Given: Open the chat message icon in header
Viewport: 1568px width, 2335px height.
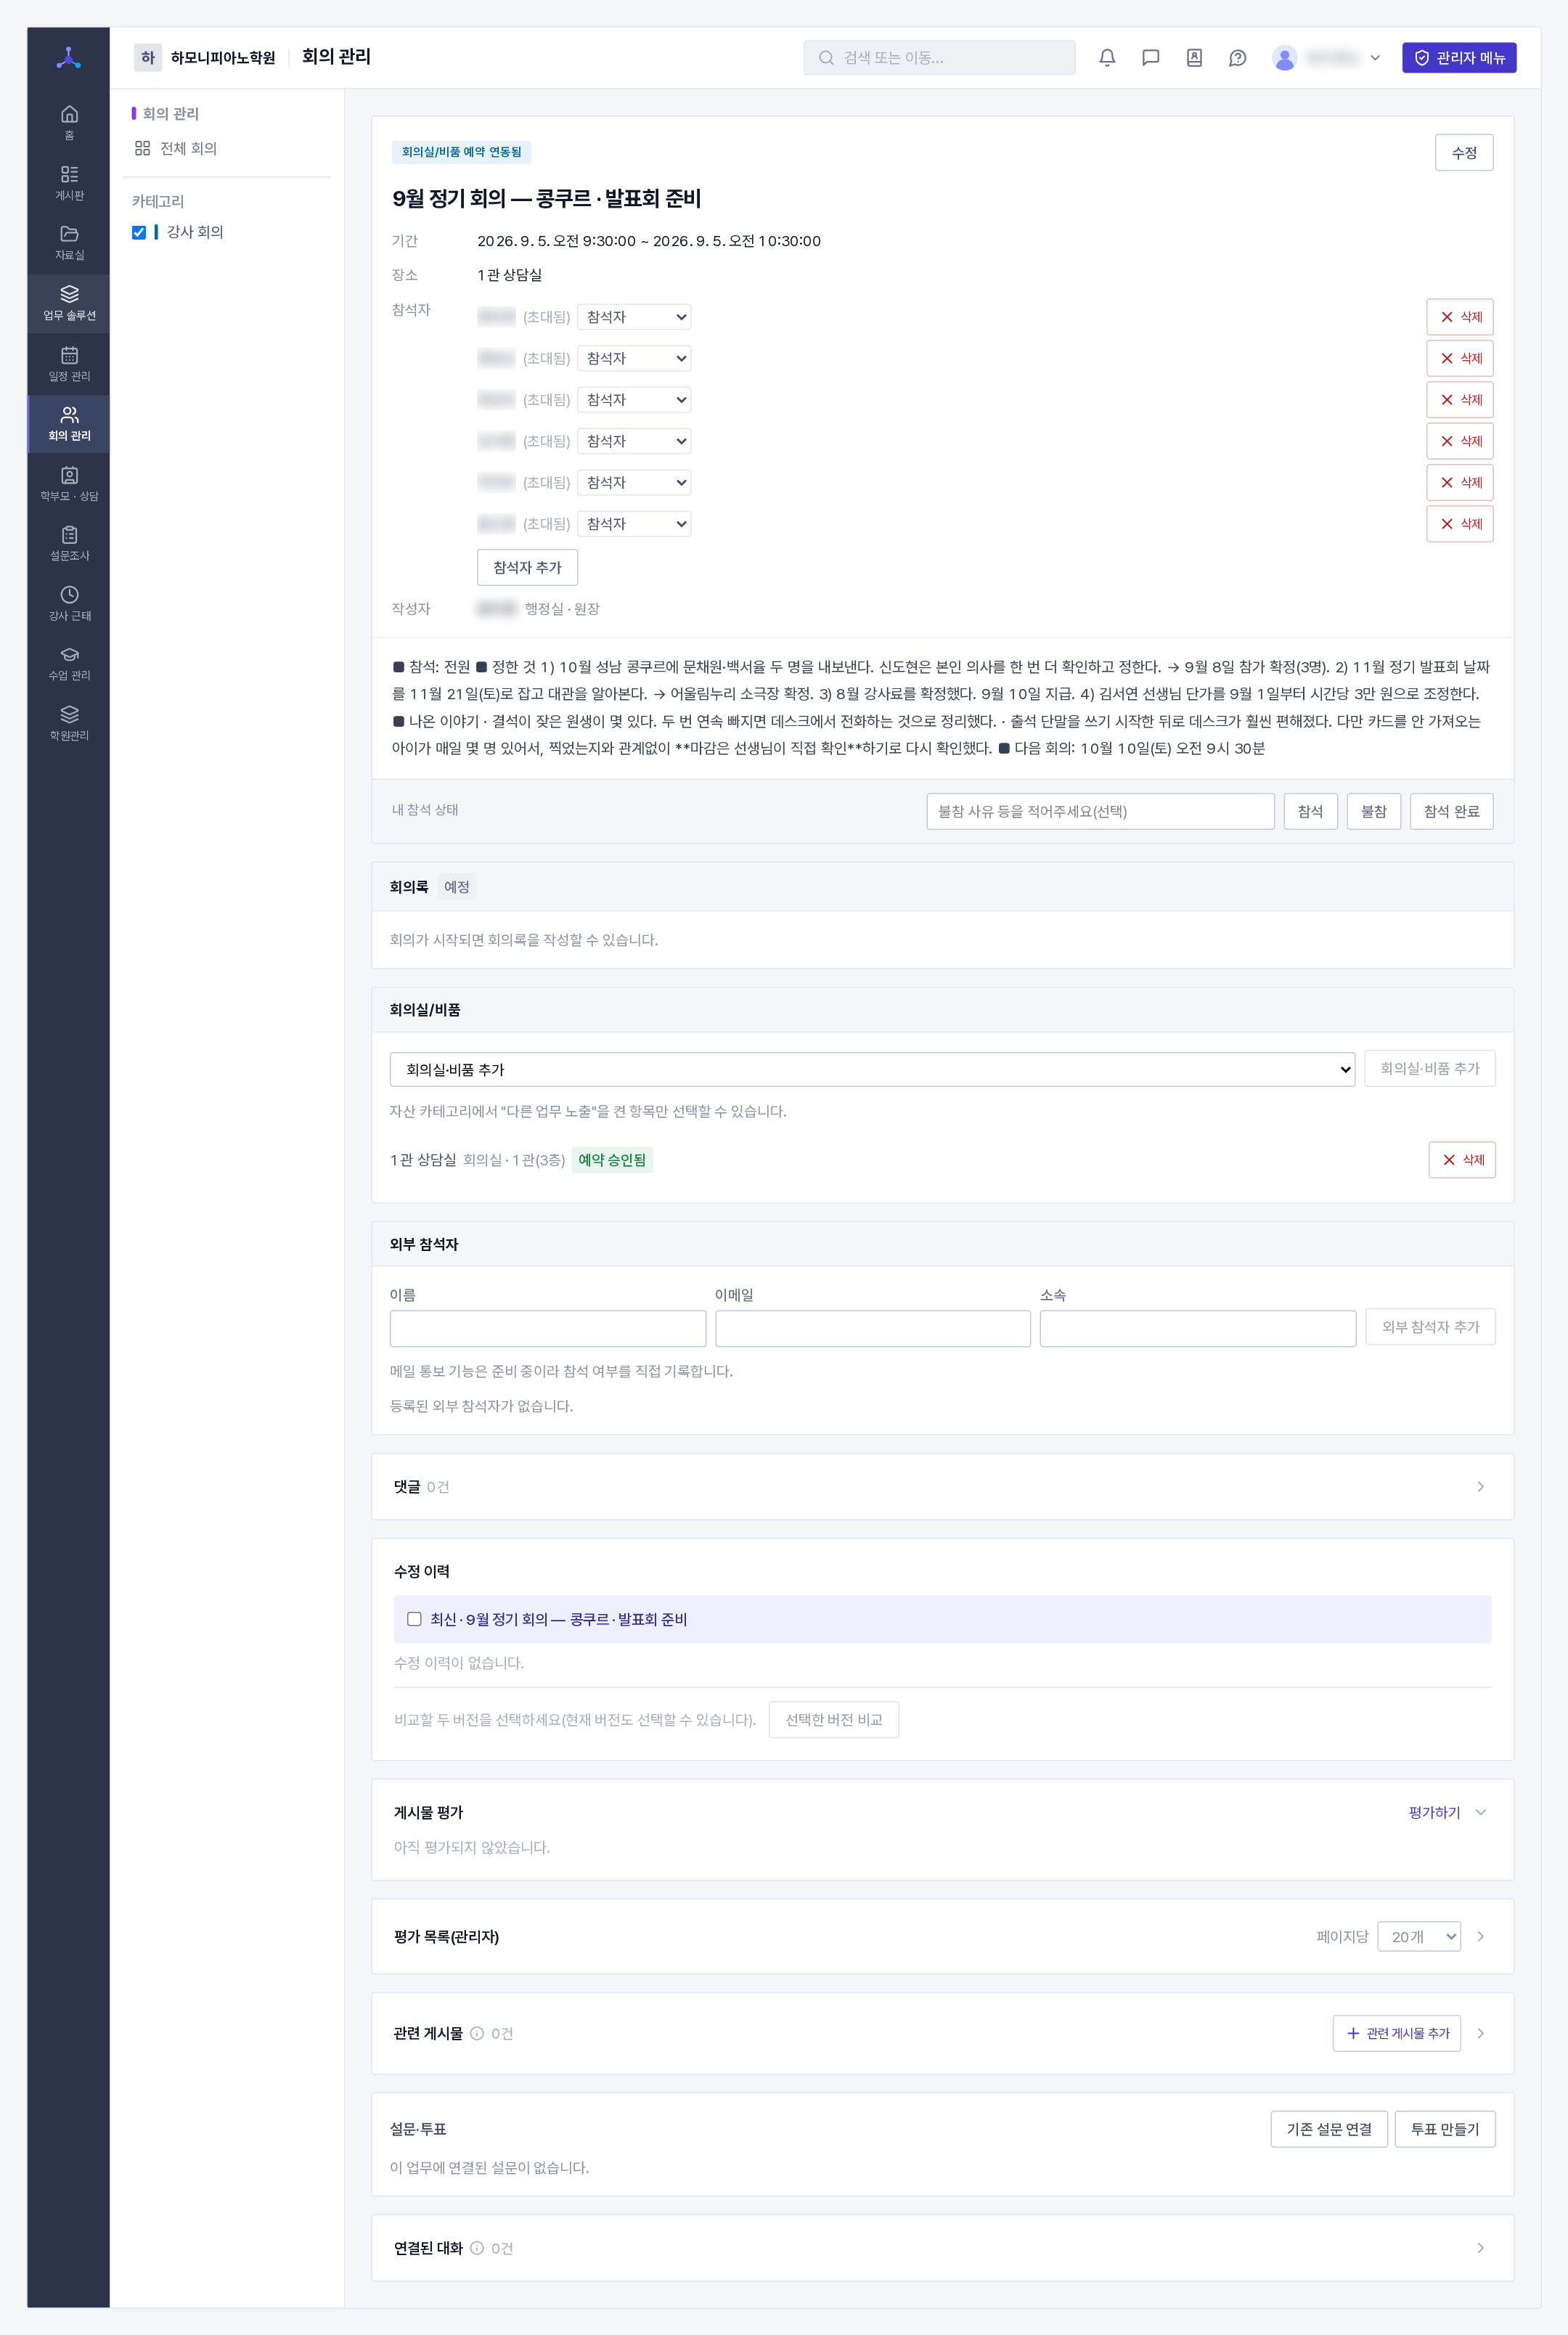Looking at the screenshot, I should [x=1150, y=58].
